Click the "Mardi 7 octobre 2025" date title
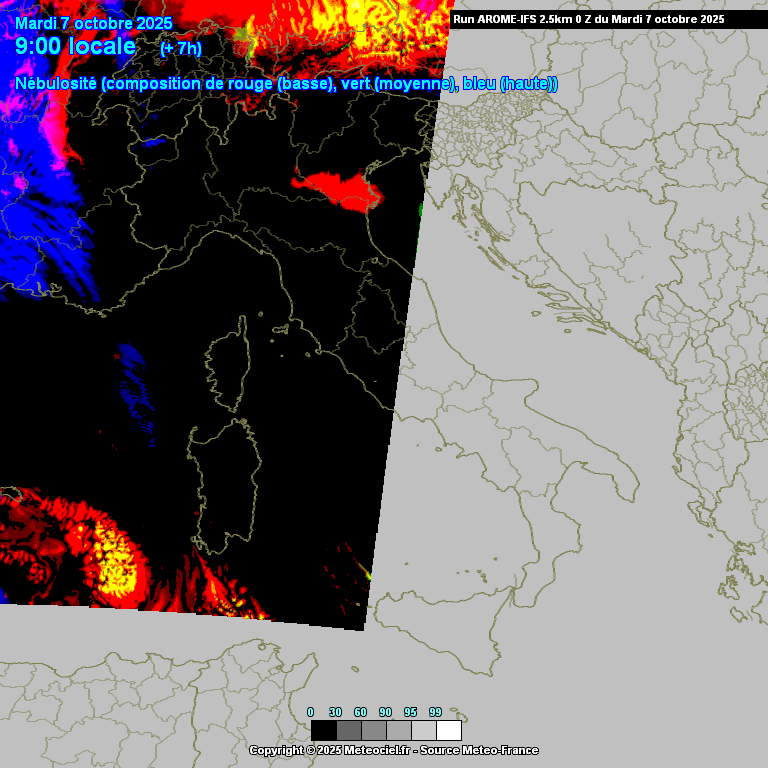 [x=93, y=23]
